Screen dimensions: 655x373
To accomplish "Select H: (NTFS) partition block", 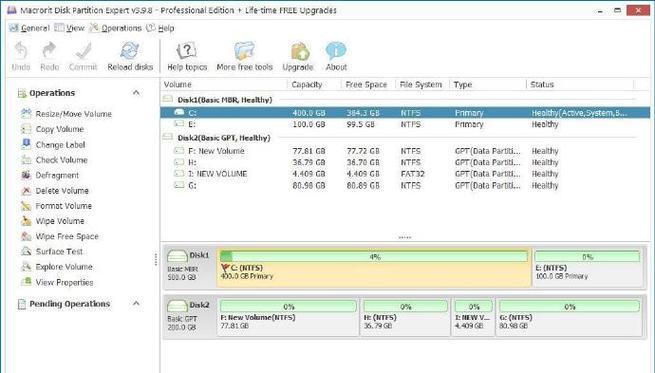I will coord(405,317).
